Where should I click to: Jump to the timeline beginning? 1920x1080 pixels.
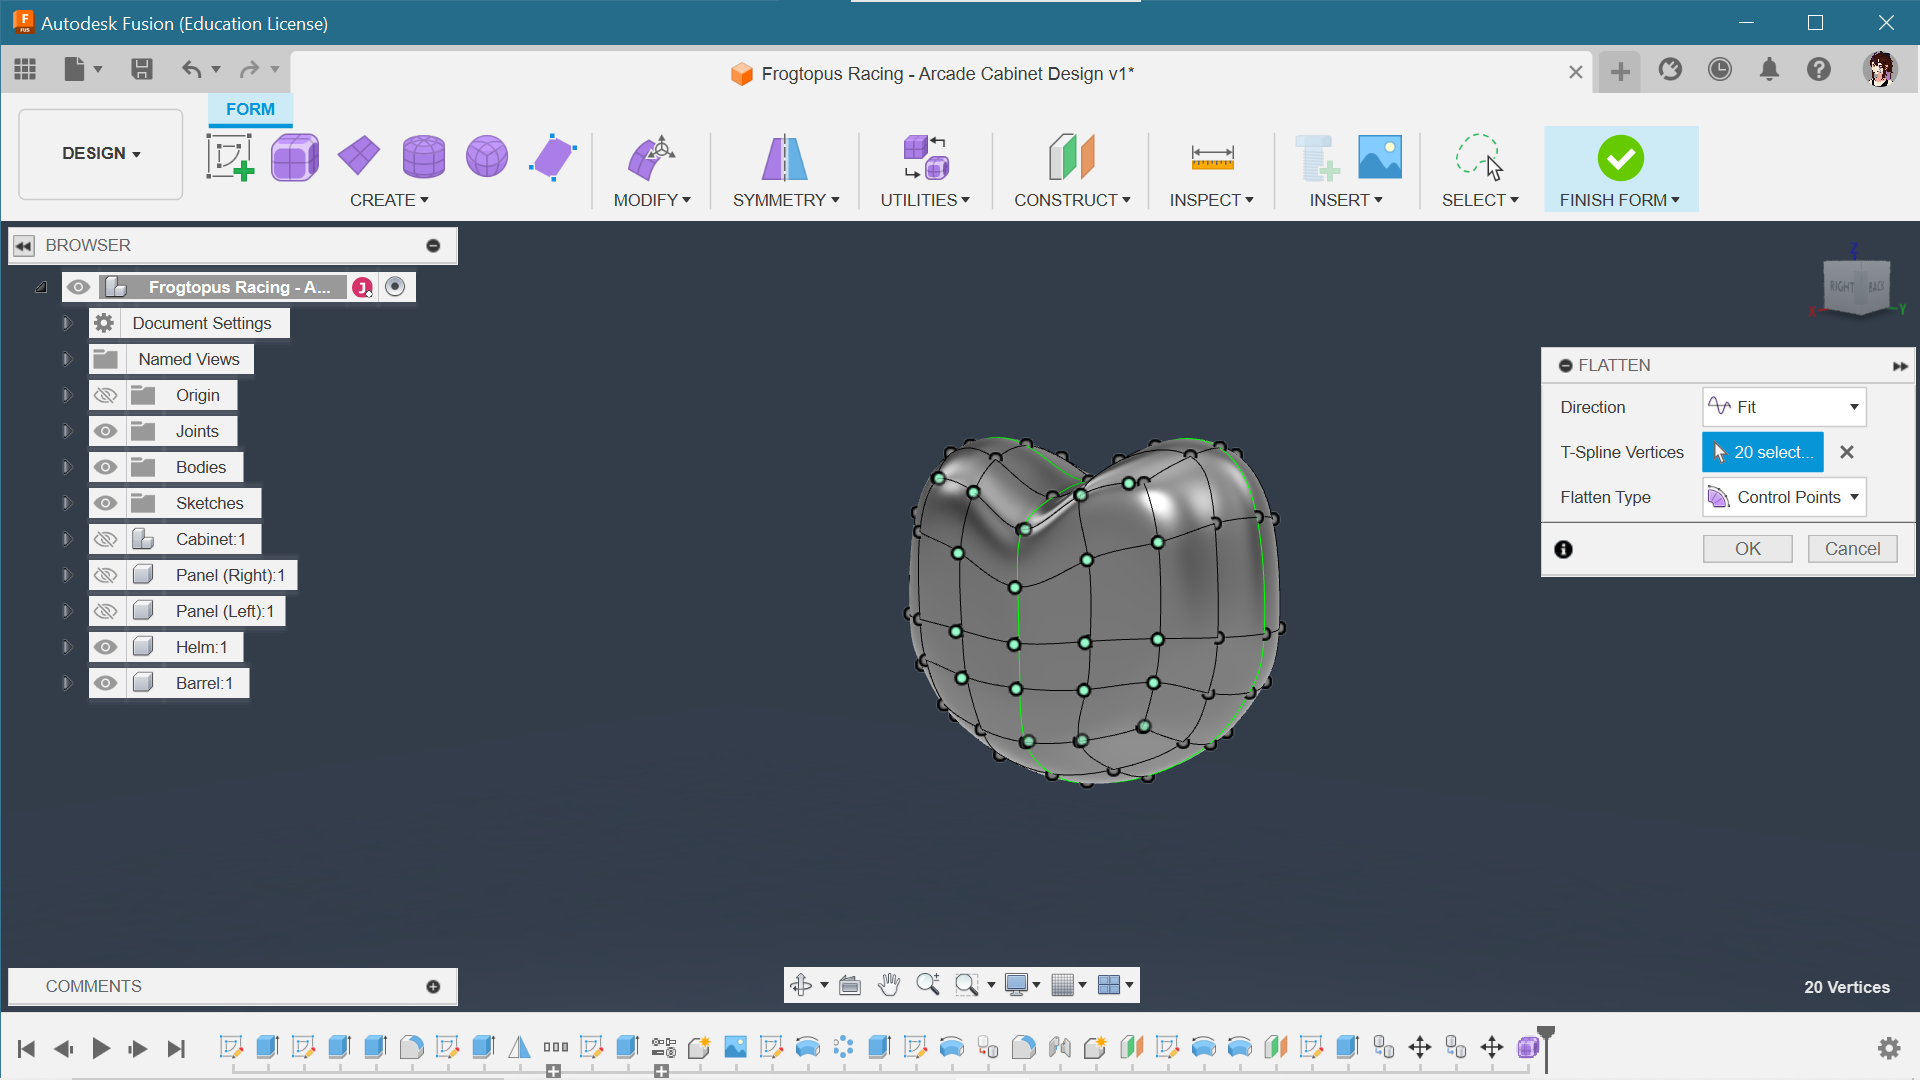27,1048
